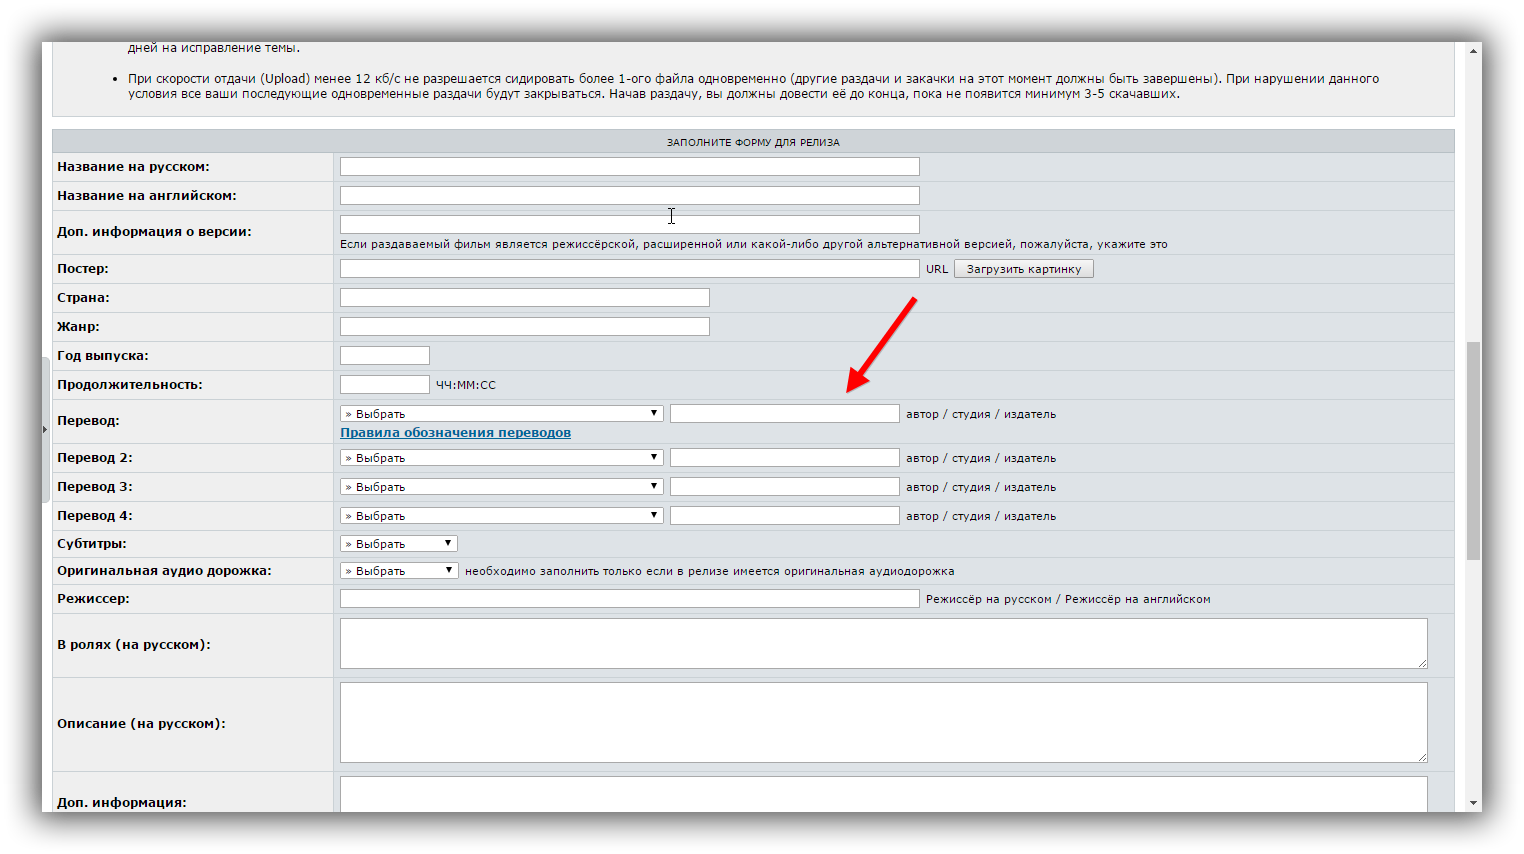Focus the Год выпуска field
Viewport: 1524px width, 854px height.
(384, 356)
